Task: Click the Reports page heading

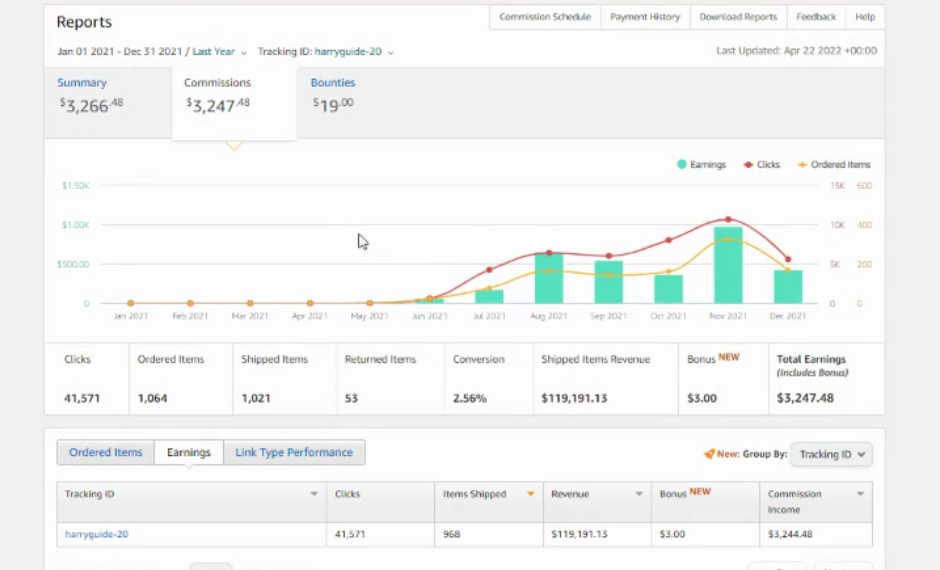Action: pyautogui.click(x=84, y=22)
